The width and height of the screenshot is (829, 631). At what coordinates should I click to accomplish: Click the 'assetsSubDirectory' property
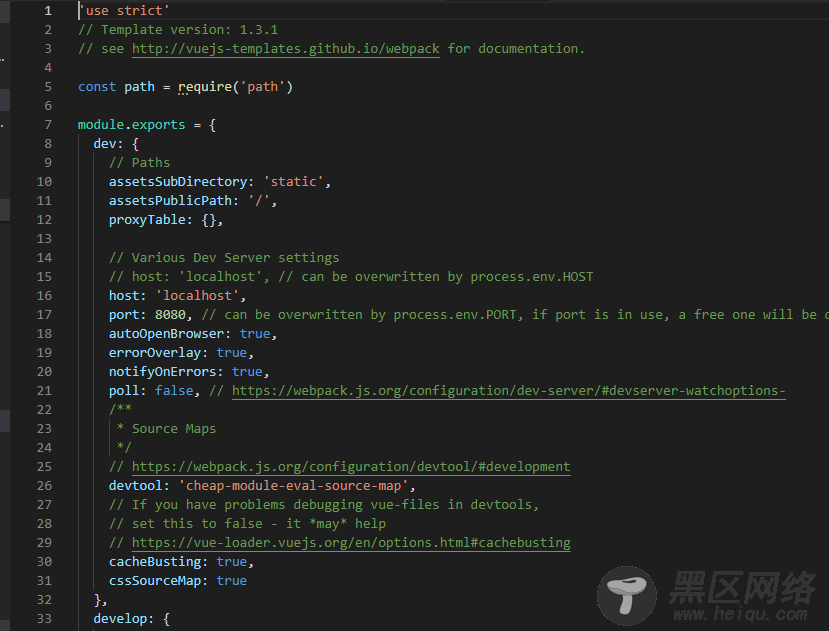click(x=178, y=182)
